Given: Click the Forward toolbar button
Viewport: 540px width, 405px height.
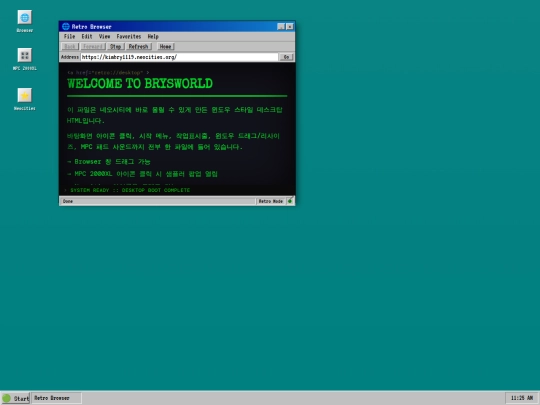Looking at the screenshot, I should pyautogui.click(x=93, y=46).
